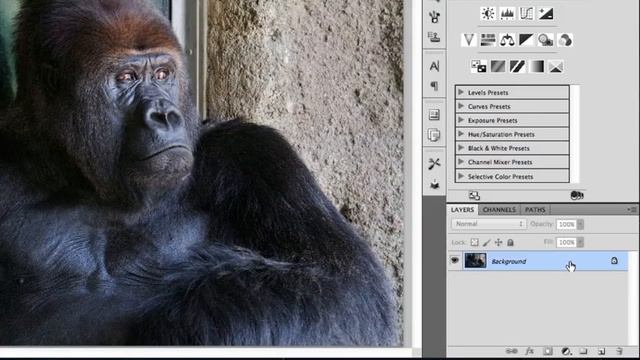Viewport: 640px width, 360px height.
Task: Toggle lock image pixels brush icon
Action: (487, 242)
